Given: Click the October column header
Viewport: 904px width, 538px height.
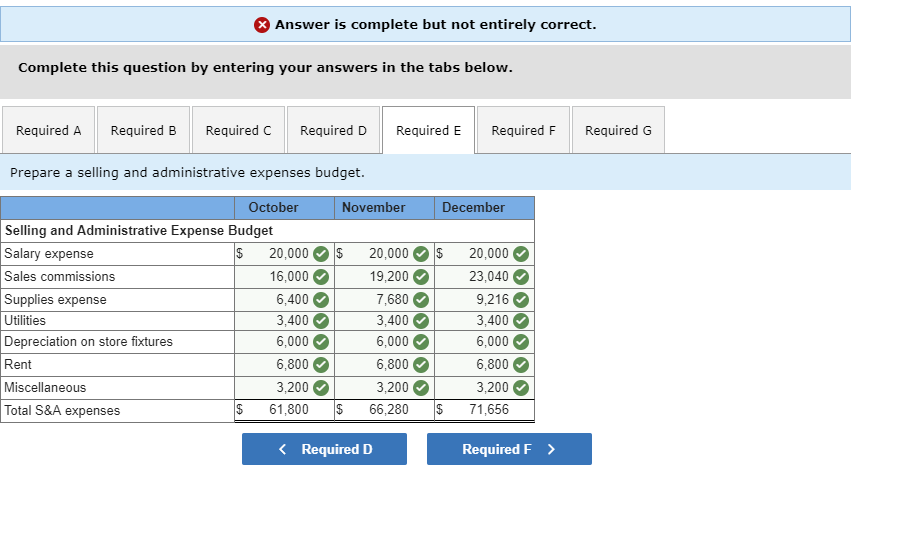Looking at the screenshot, I should click(284, 208).
